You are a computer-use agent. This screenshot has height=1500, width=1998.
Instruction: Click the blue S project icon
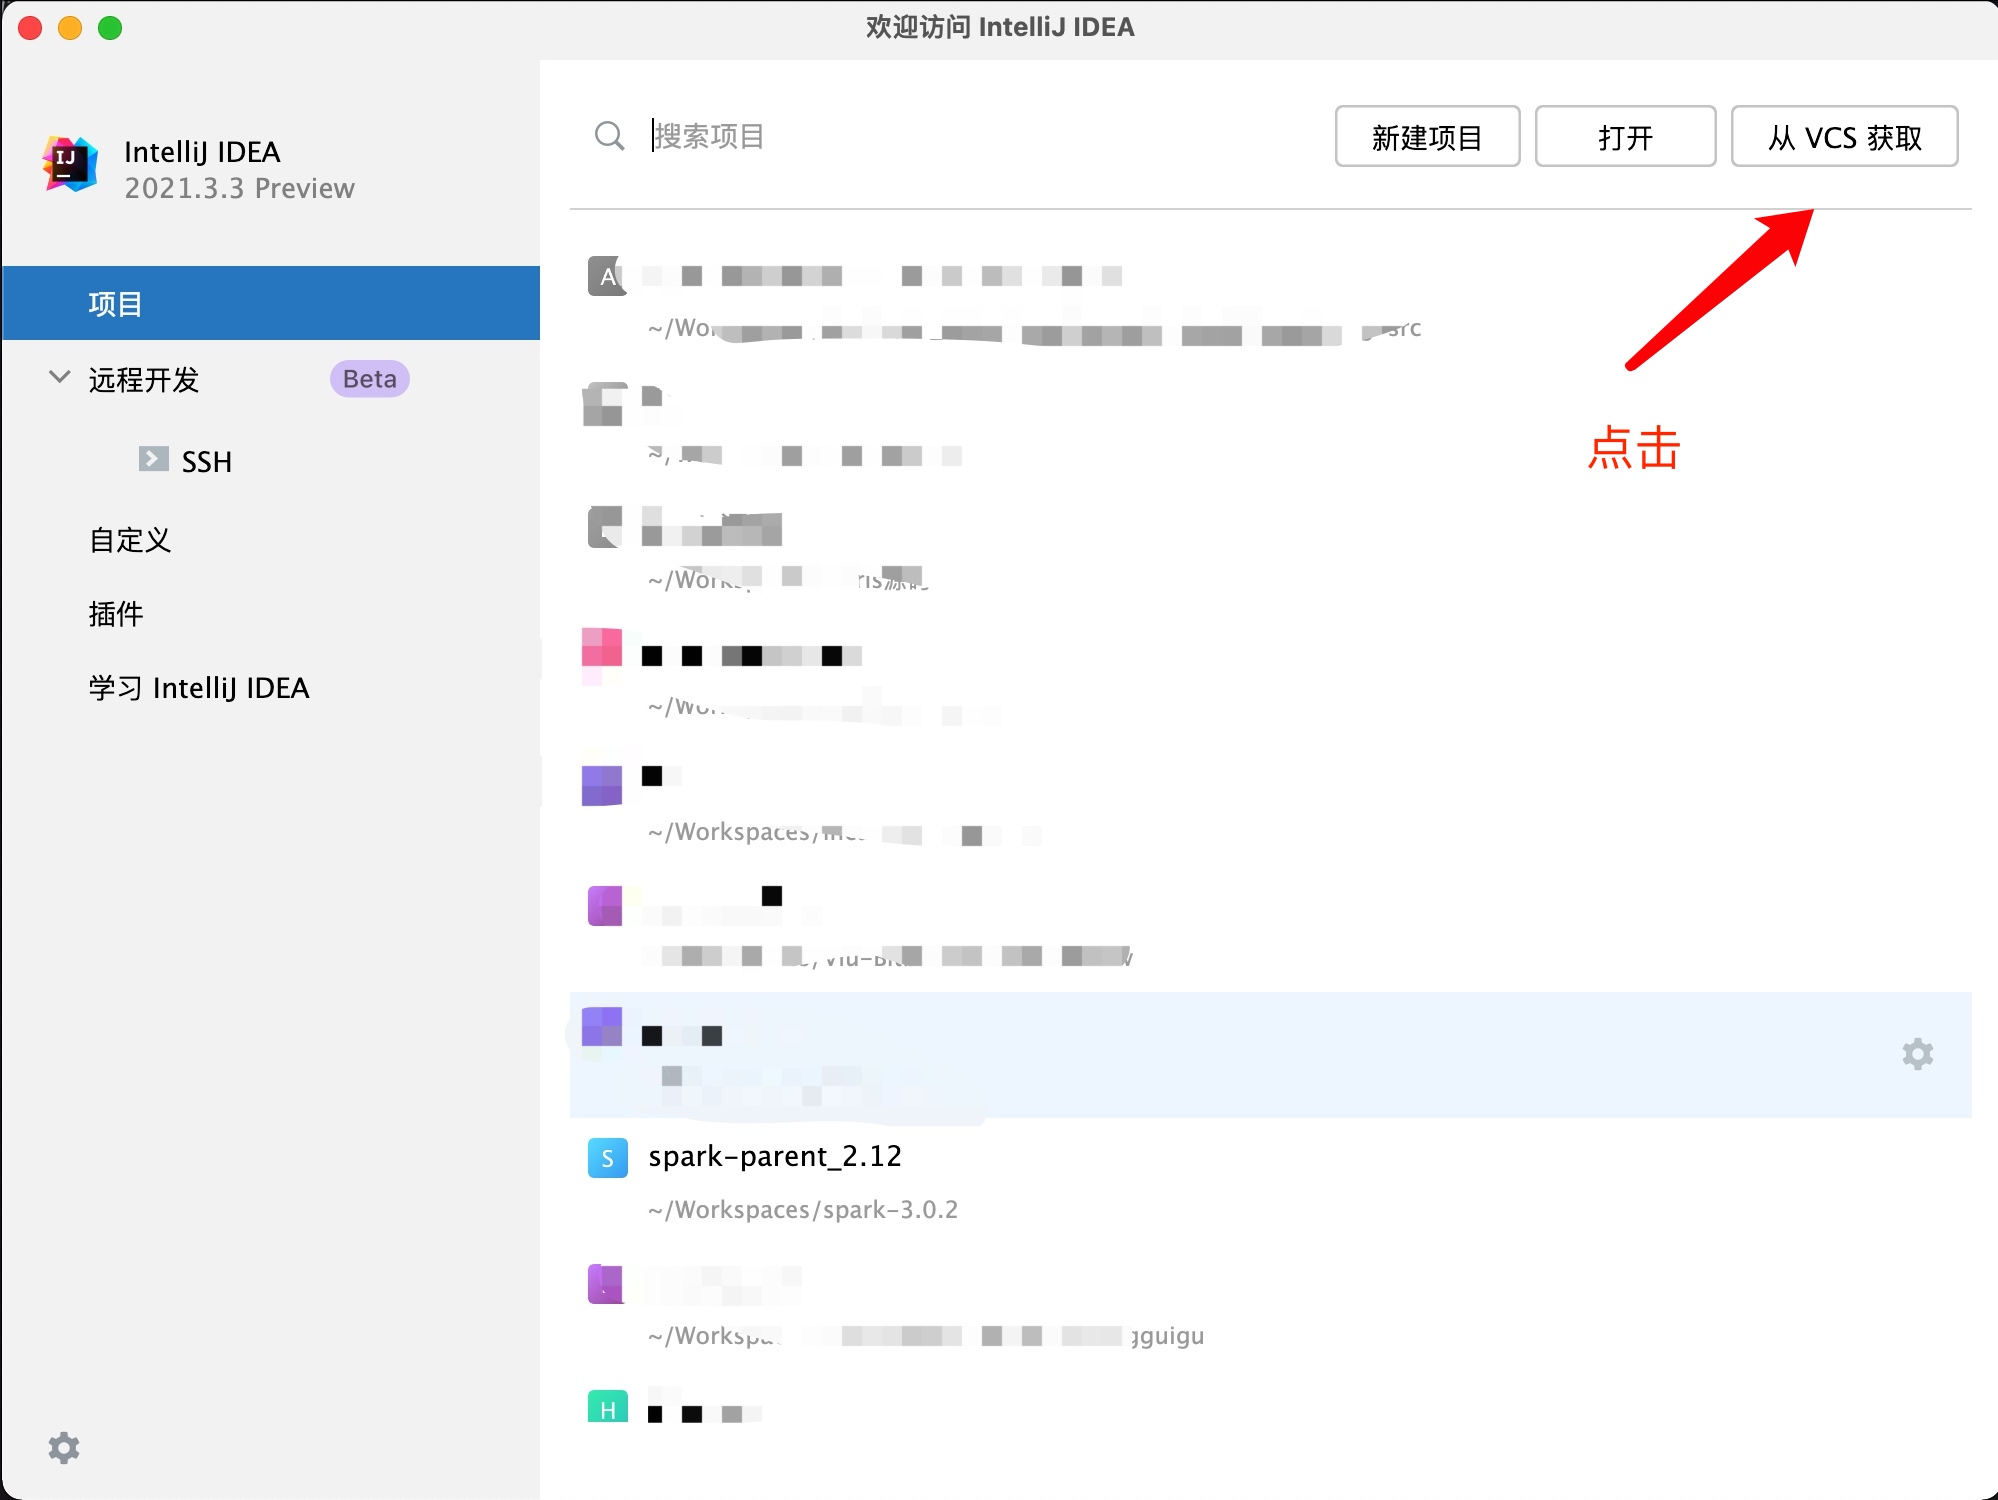(607, 1158)
